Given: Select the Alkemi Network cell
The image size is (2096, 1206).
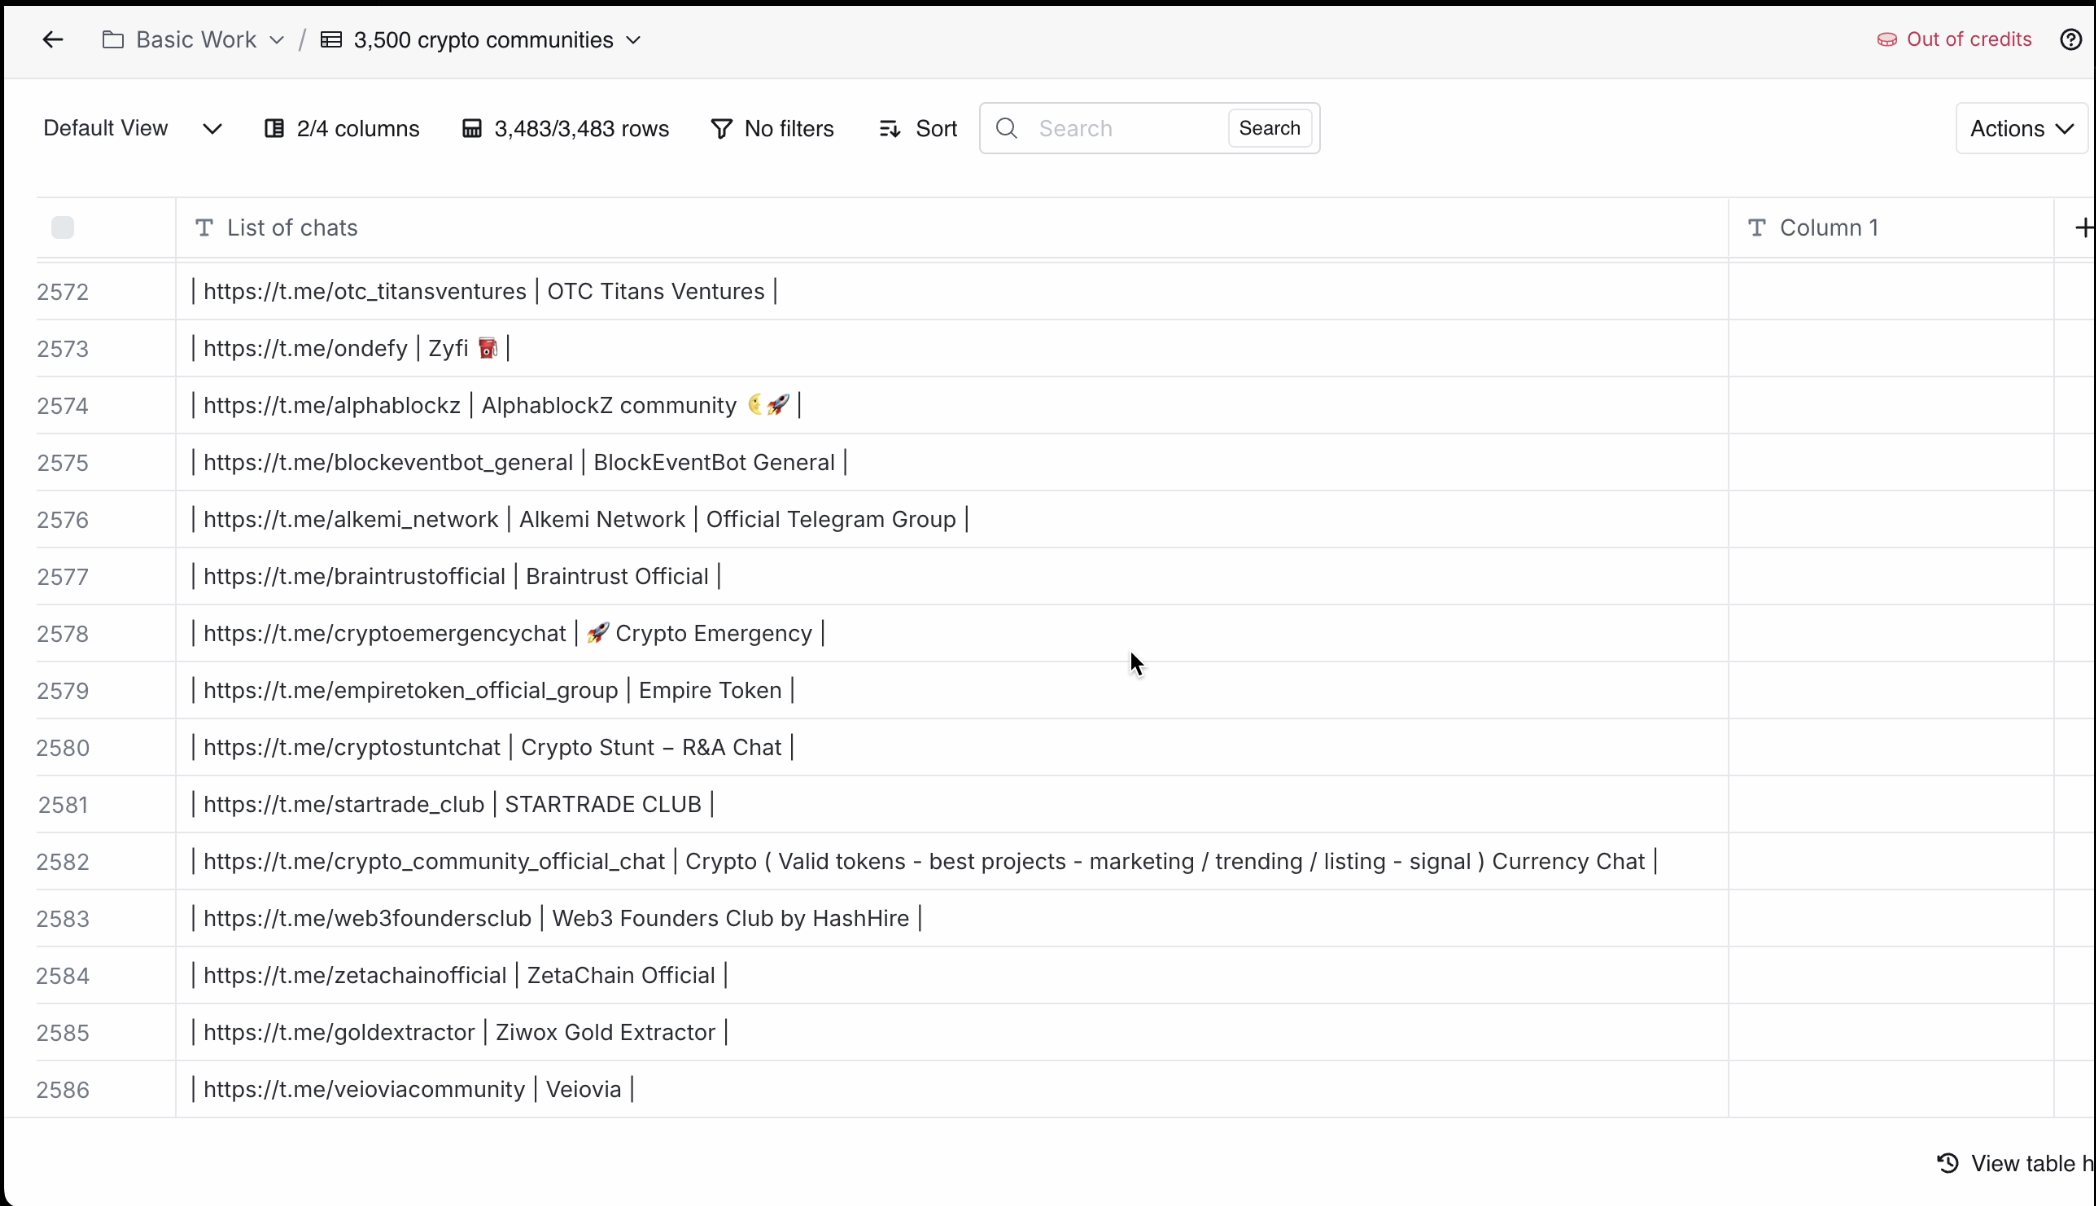Looking at the screenshot, I should click(952, 520).
